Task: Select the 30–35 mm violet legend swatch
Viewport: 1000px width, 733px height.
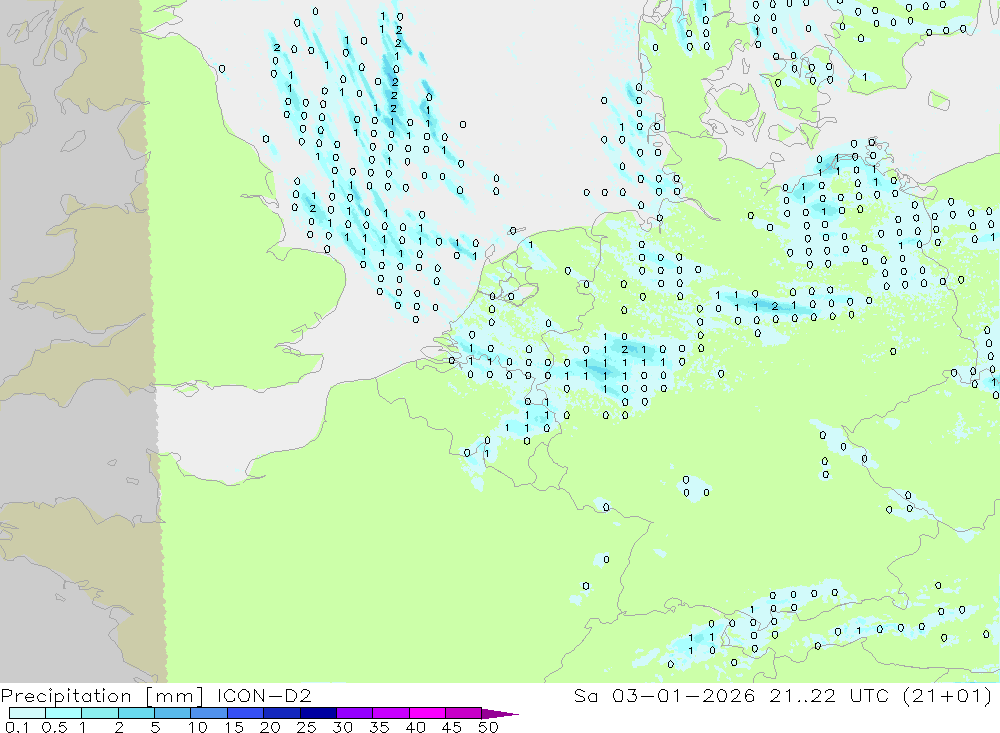Action: (x=355, y=713)
